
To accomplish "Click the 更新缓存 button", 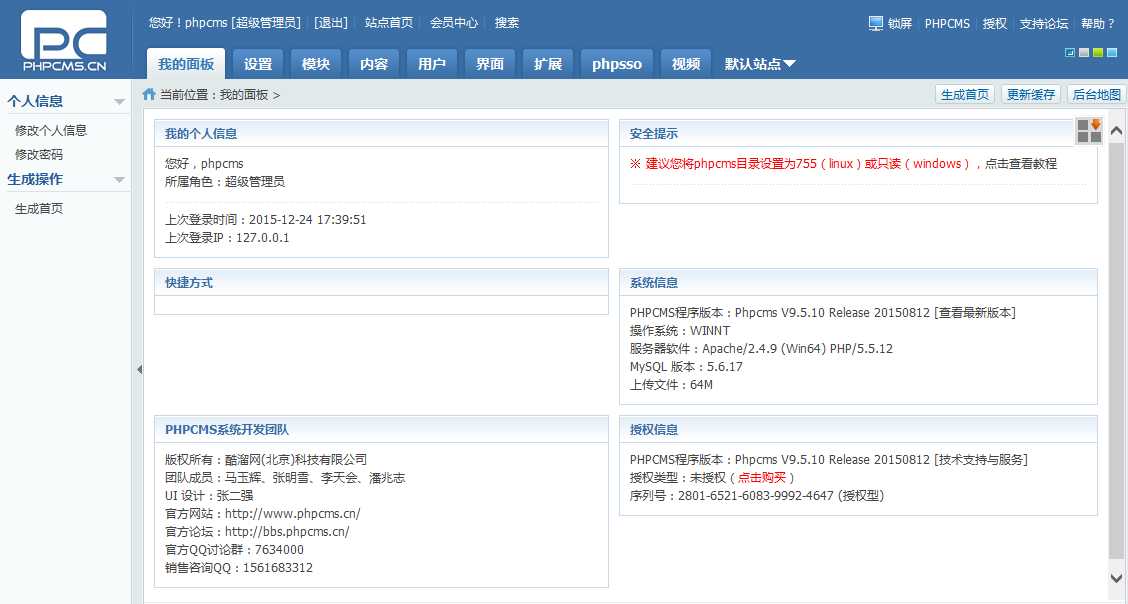I will (x=1031, y=94).
